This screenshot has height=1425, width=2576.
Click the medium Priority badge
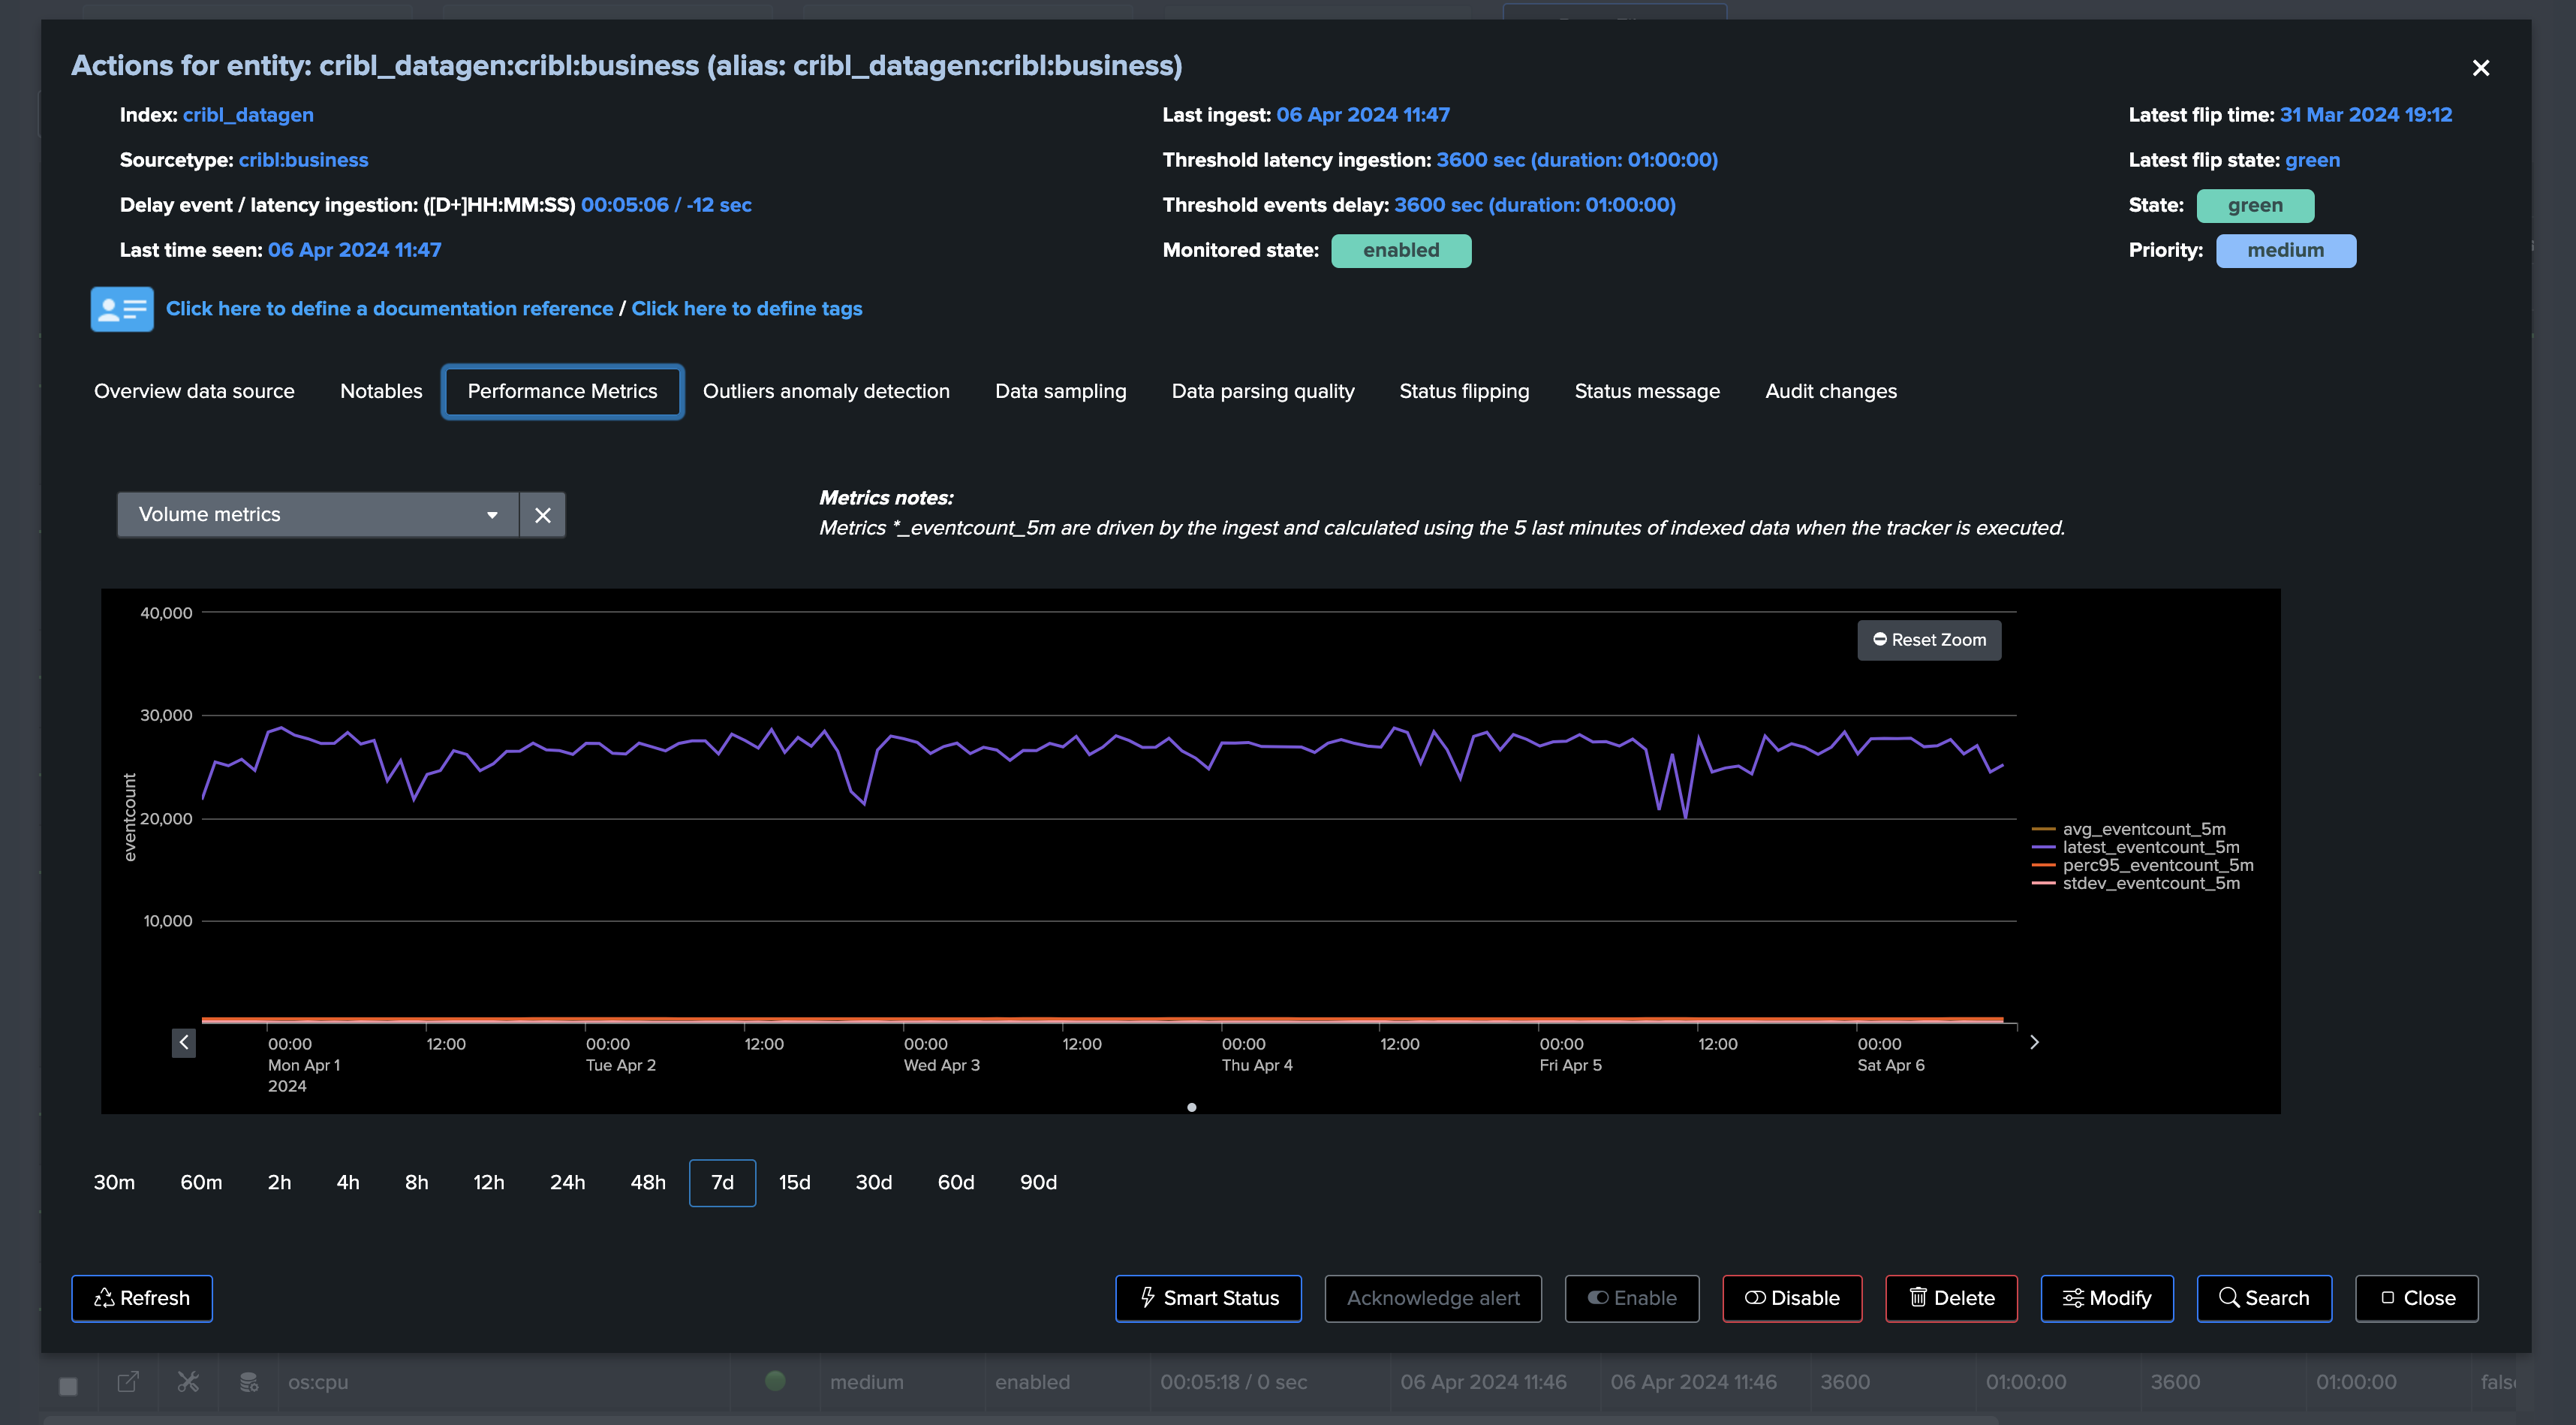pyautogui.click(x=2286, y=251)
